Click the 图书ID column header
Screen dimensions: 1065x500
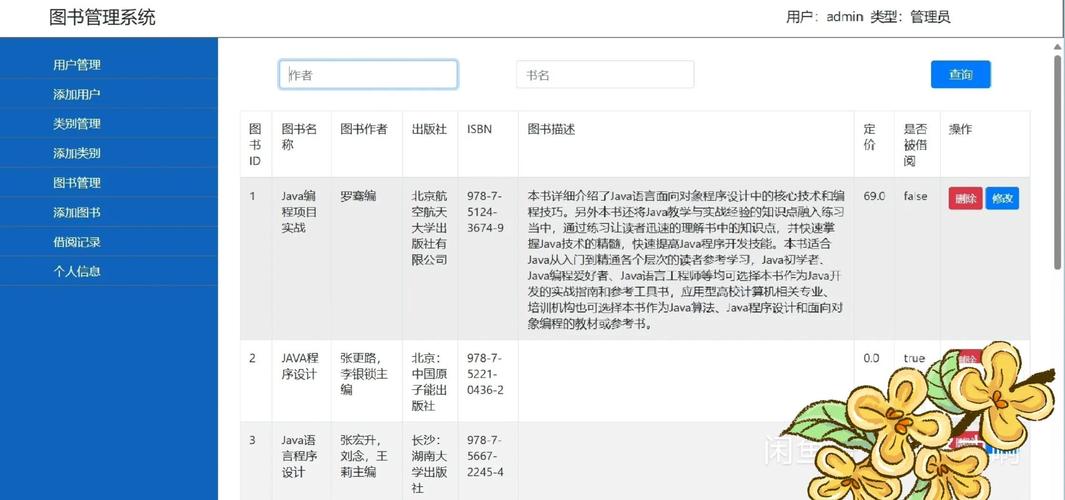tap(255, 145)
